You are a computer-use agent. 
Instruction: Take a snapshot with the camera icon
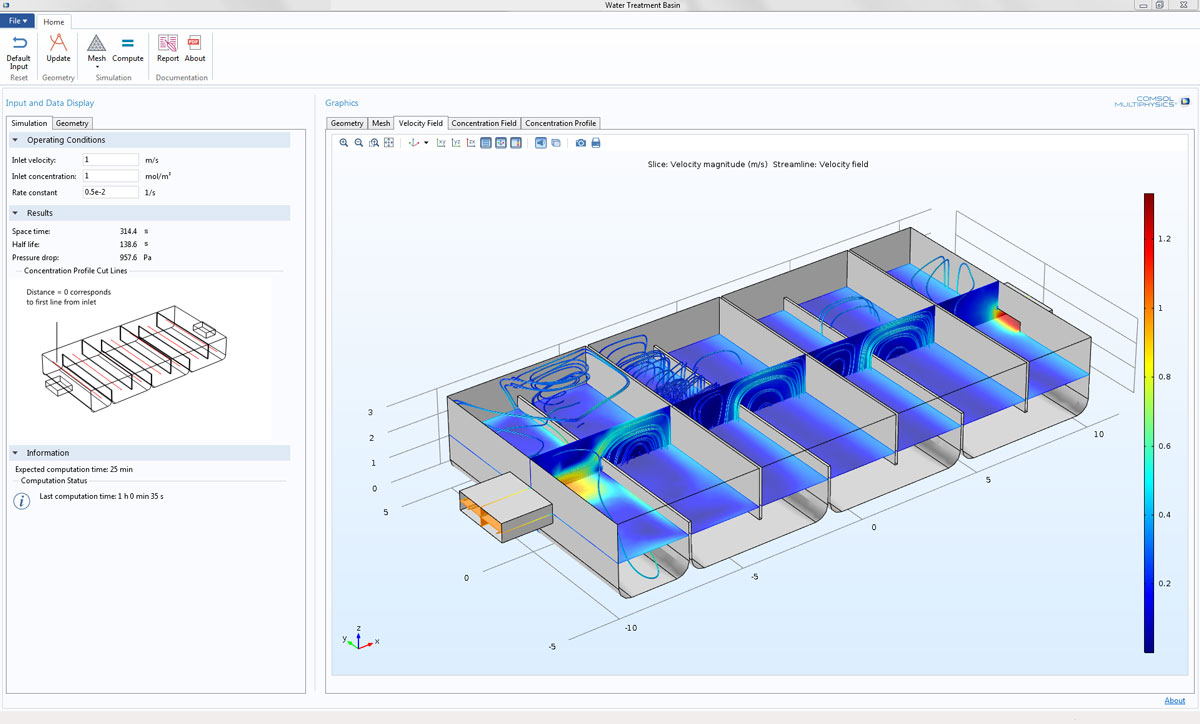pos(581,143)
